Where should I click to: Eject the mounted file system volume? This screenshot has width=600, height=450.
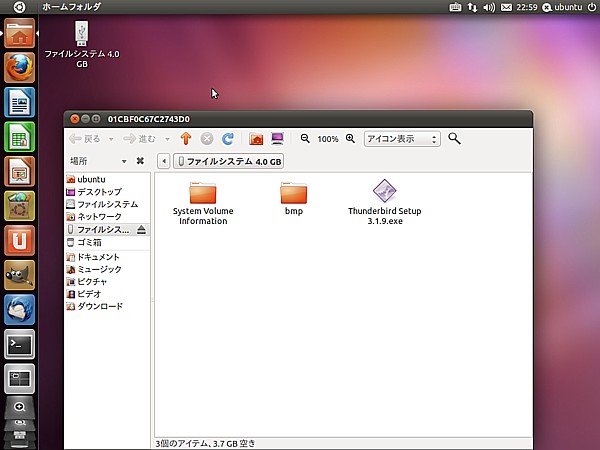[141, 230]
